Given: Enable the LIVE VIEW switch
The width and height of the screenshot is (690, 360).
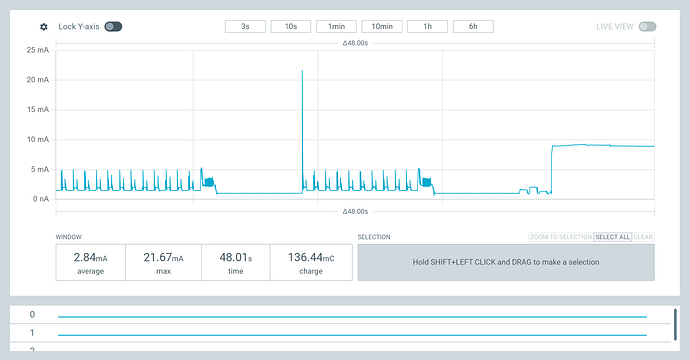Looking at the screenshot, I should [647, 26].
